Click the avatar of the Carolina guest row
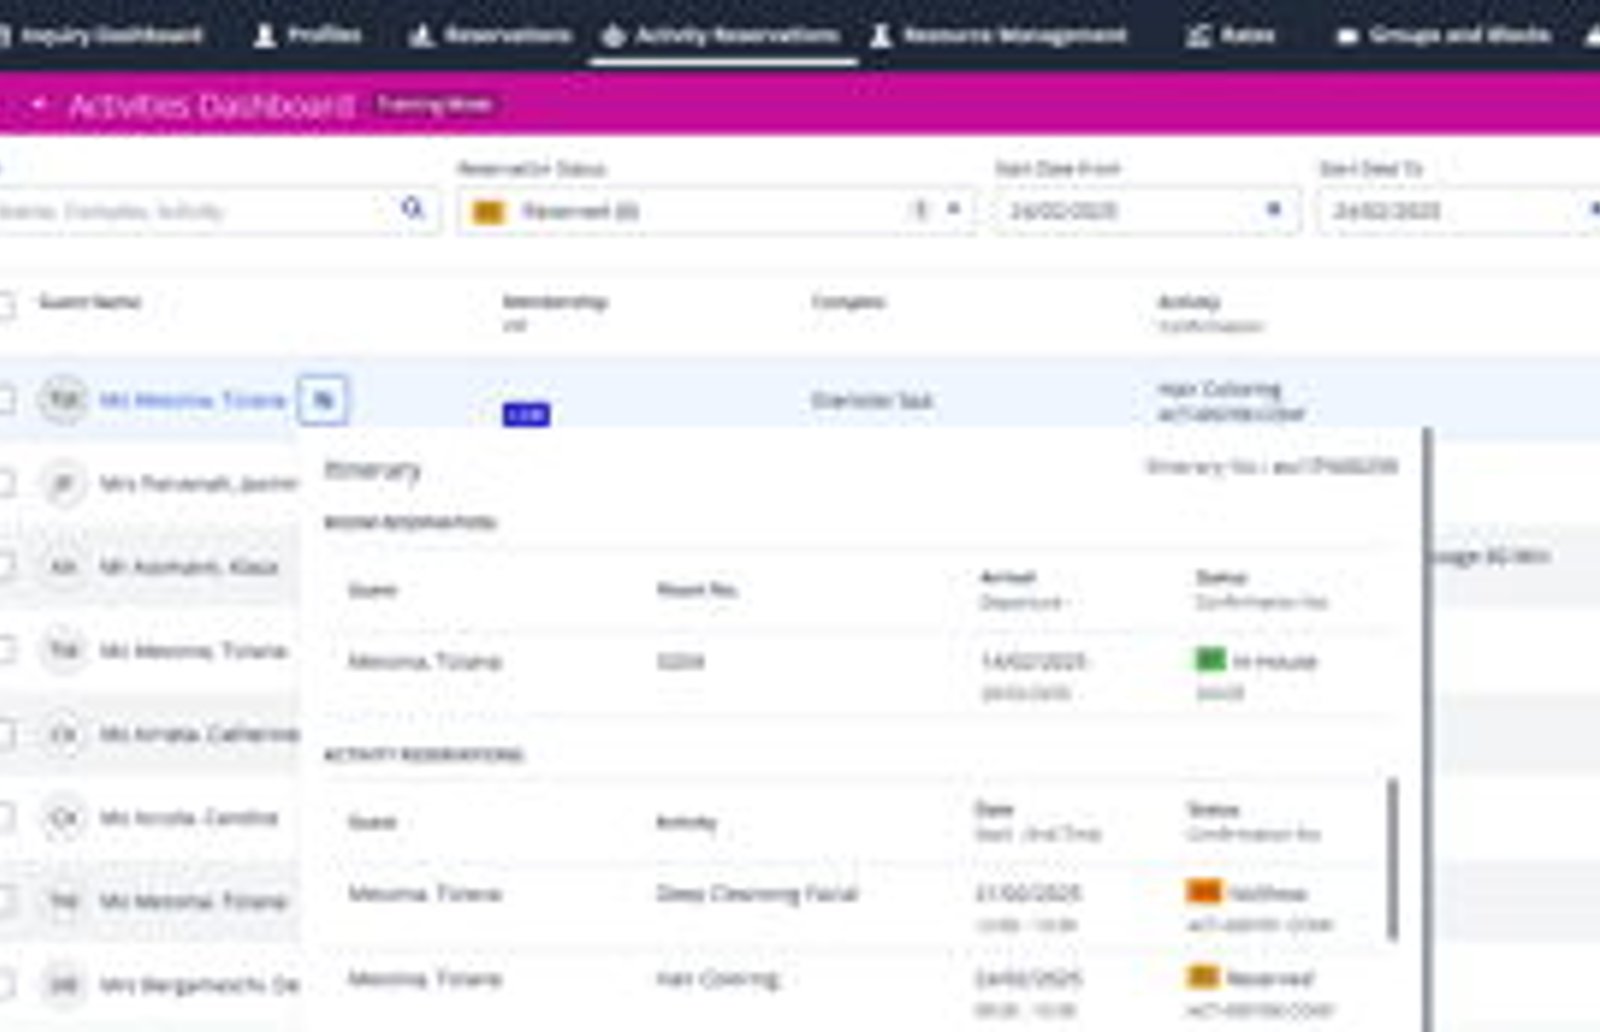This screenshot has width=1600, height=1032. (63, 818)
